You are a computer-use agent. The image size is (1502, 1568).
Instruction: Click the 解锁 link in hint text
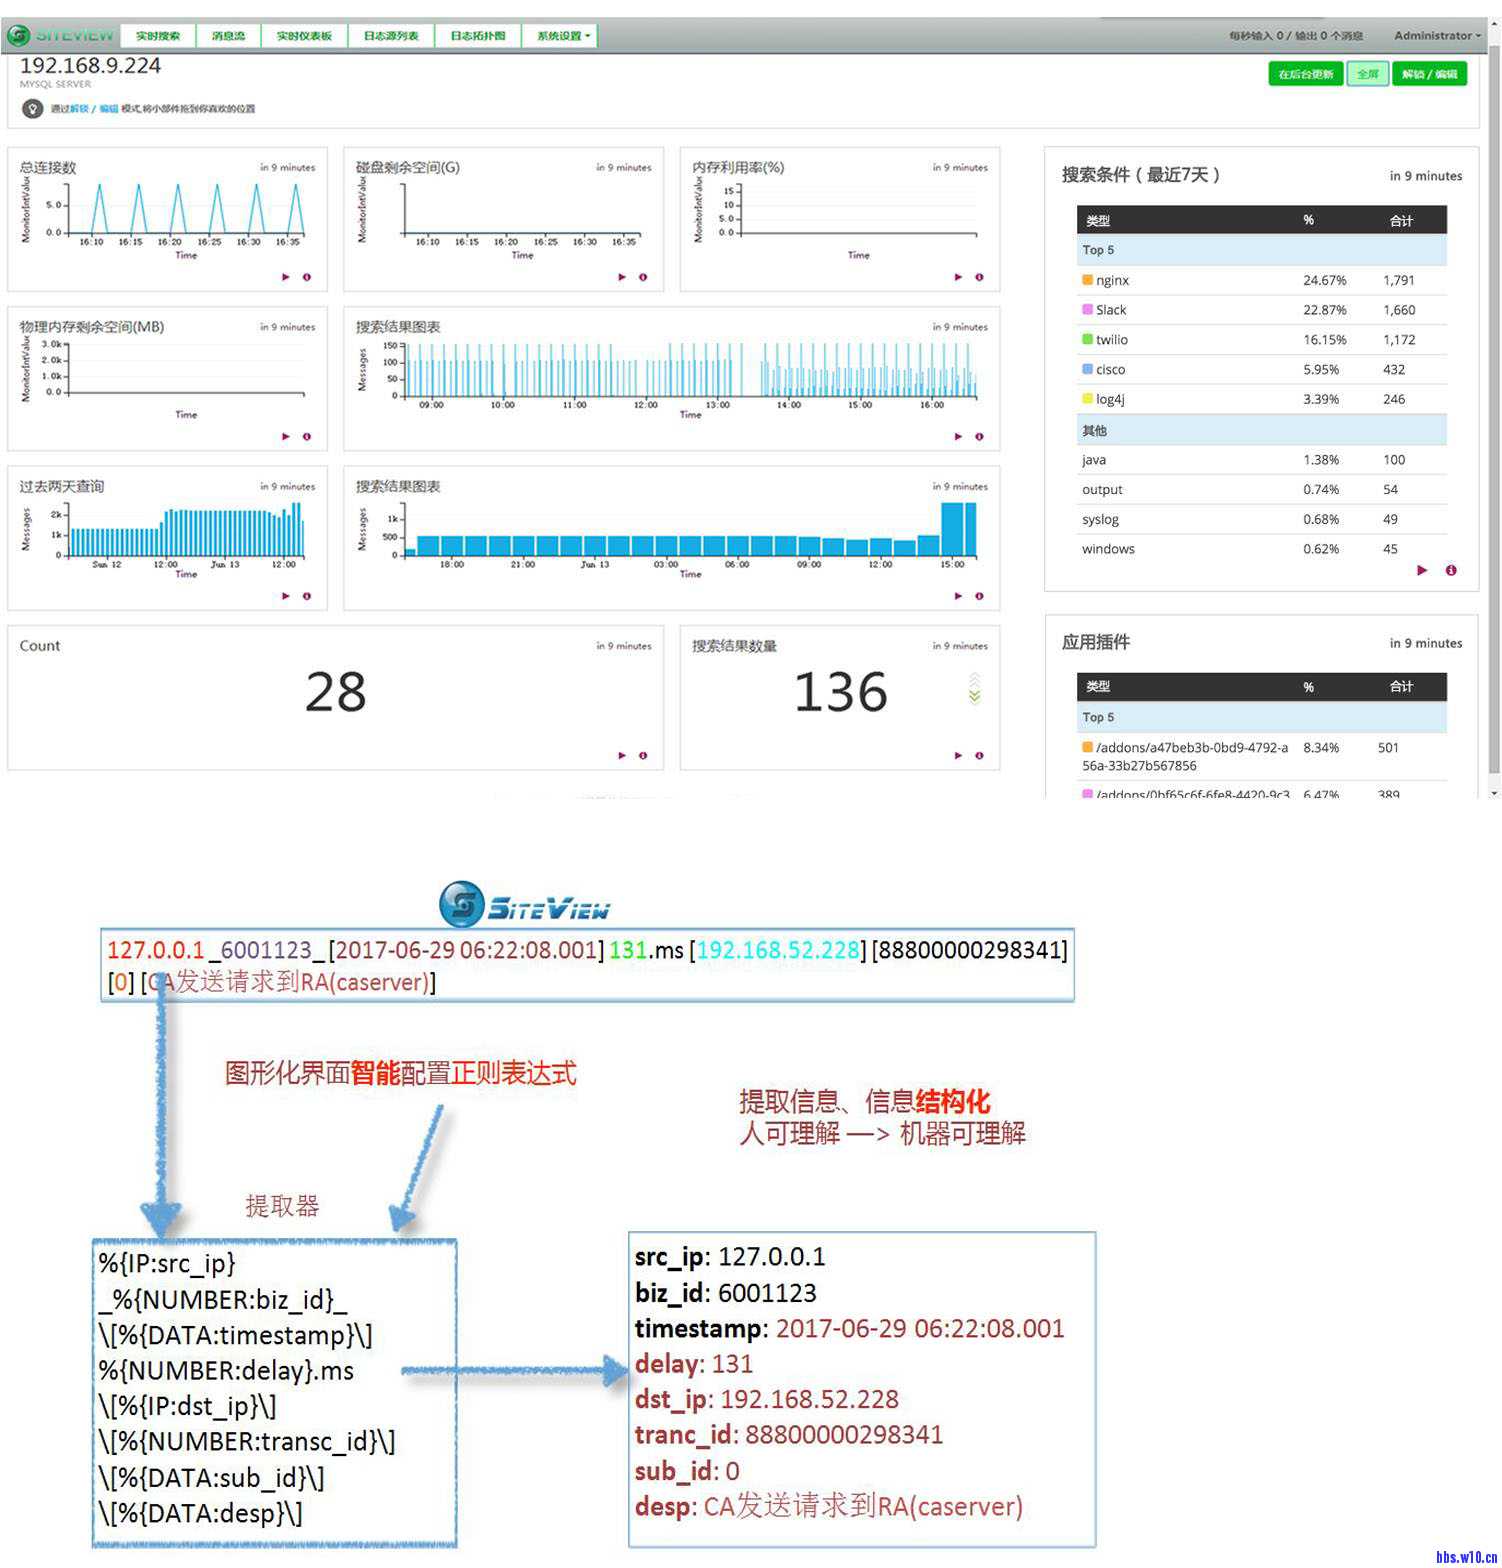79,109
